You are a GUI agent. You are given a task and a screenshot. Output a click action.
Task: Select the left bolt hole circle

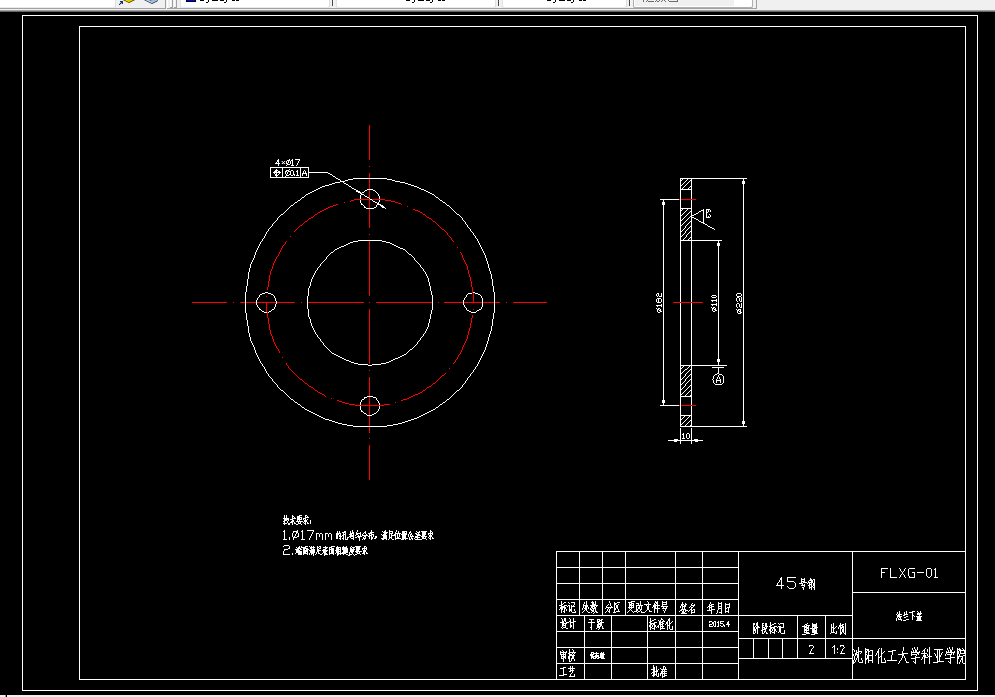coord(266,302)
